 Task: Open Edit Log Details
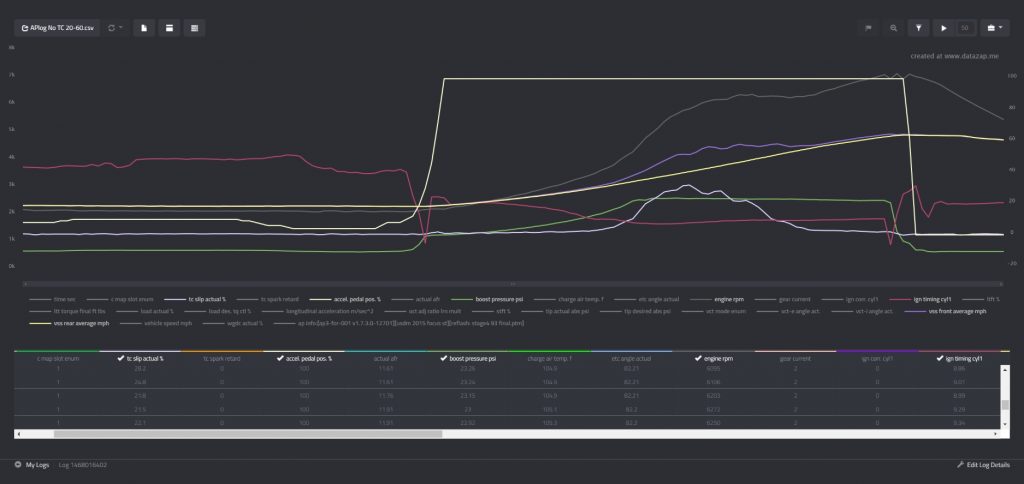(984, 465)
